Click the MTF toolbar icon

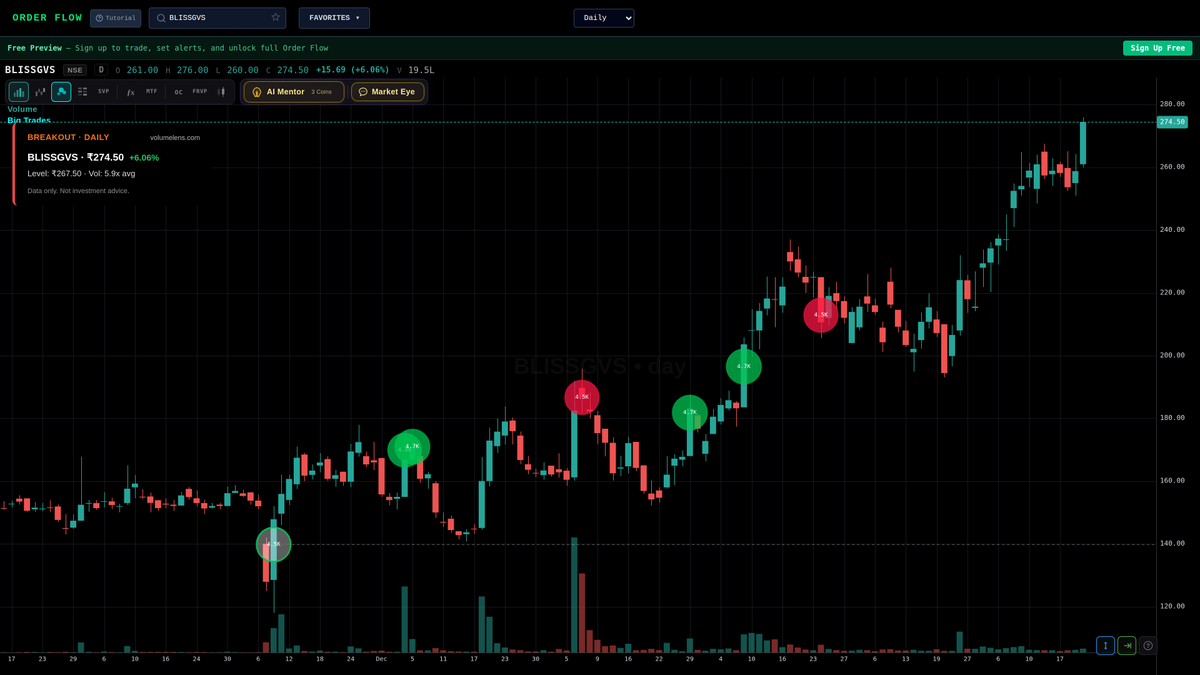150,91
